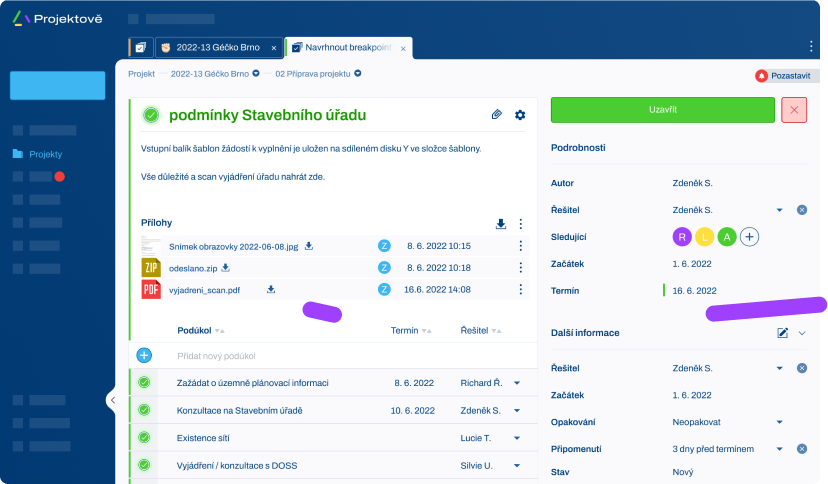Collapse the left sidebar with arrow handle
This screenshot has width=828, height=484.
(112, 400)
